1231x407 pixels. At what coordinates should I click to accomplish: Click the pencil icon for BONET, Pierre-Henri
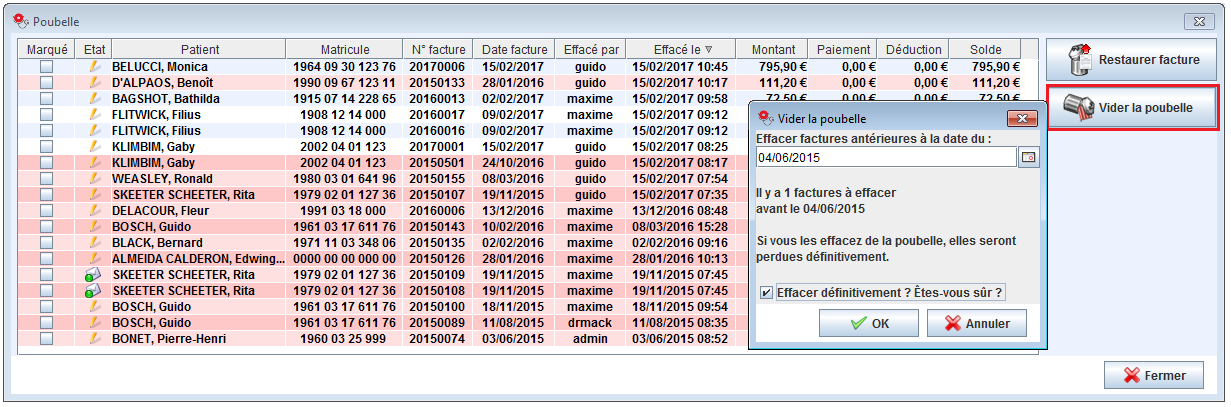pyautogui.click(x=95, y=339)
